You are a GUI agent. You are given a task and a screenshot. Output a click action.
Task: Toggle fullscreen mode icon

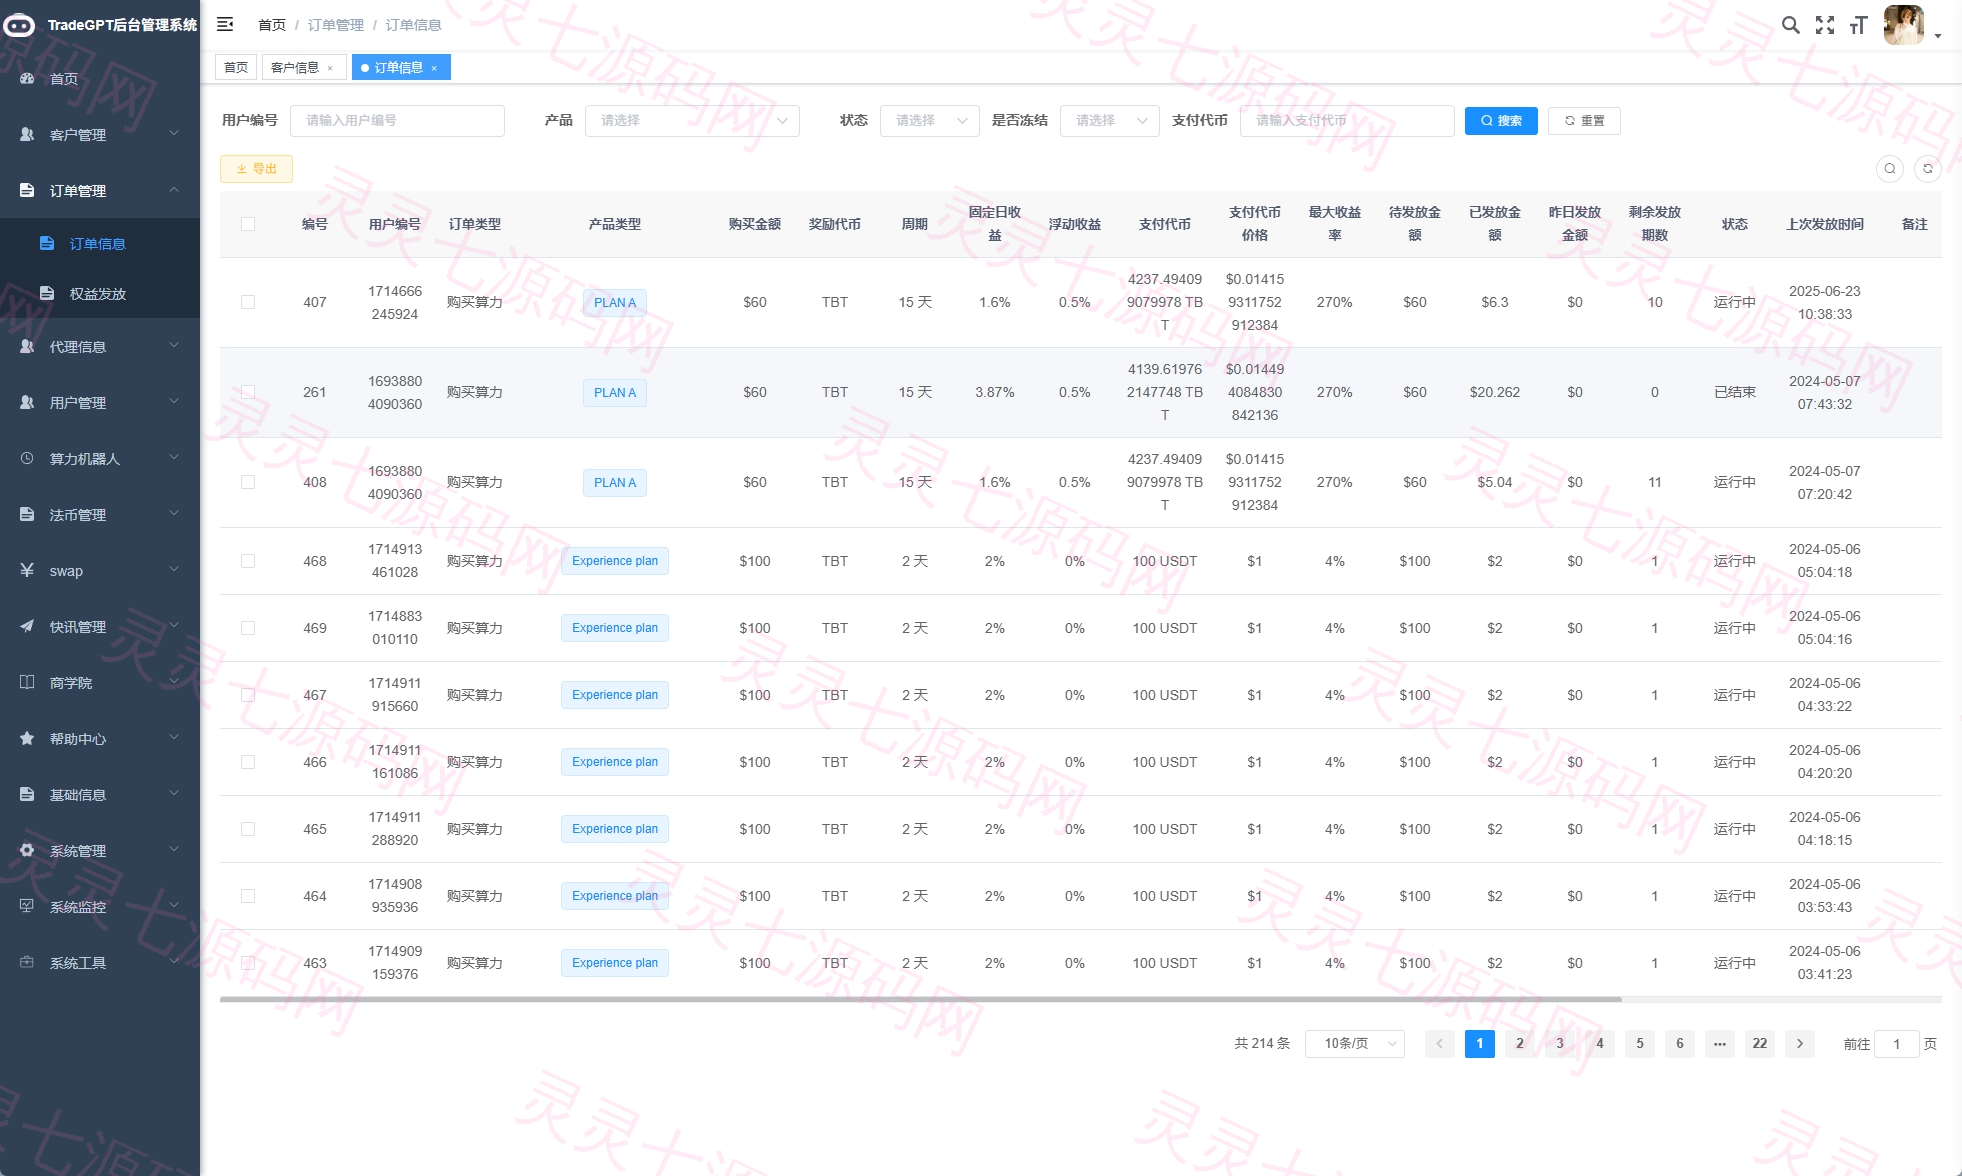[1825, 25]
